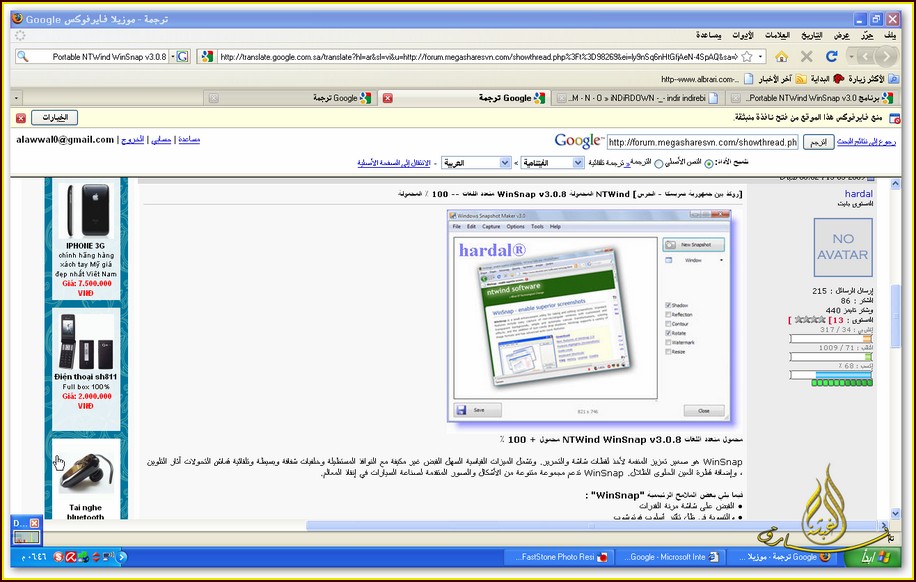The width and height of the screenshot is (916, 582).
Task: Close the small D... floating window
Action: click(x=34, y=523)
